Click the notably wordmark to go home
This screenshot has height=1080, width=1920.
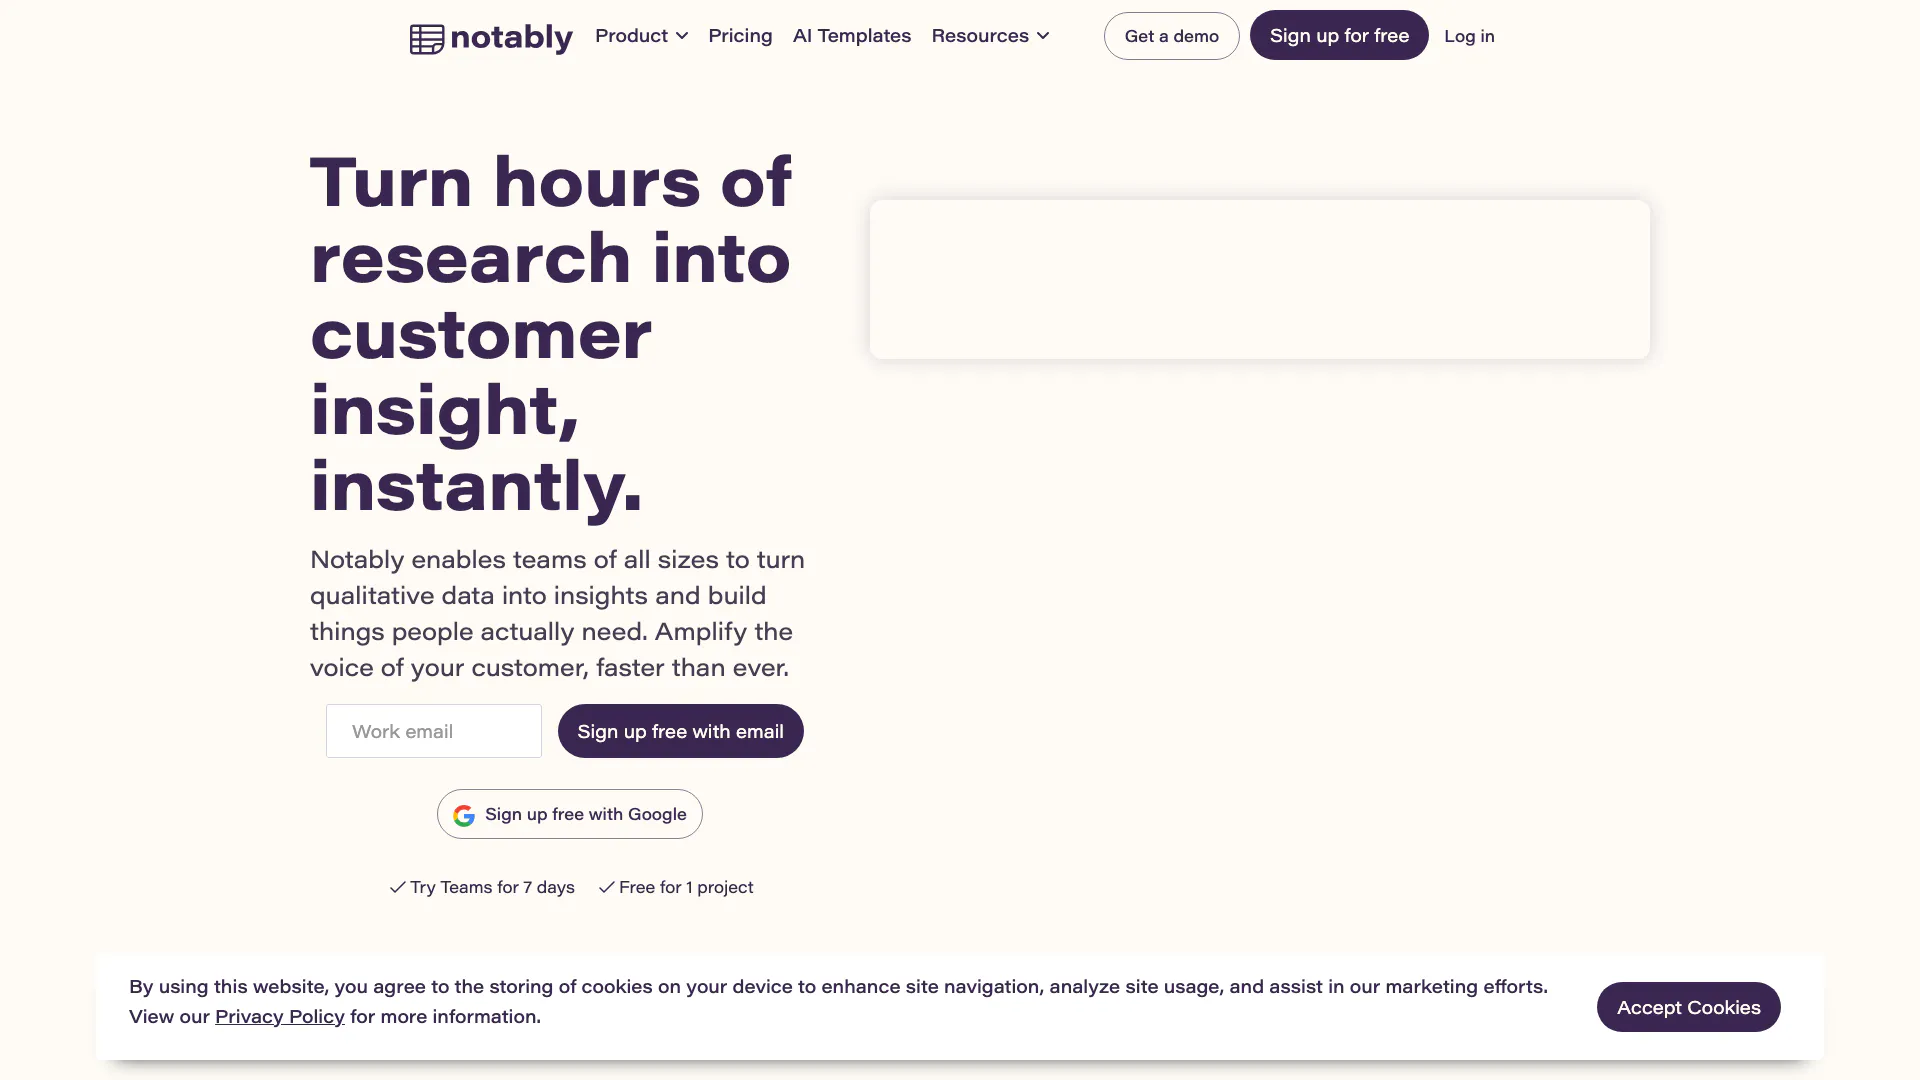(x=511, y=38)
